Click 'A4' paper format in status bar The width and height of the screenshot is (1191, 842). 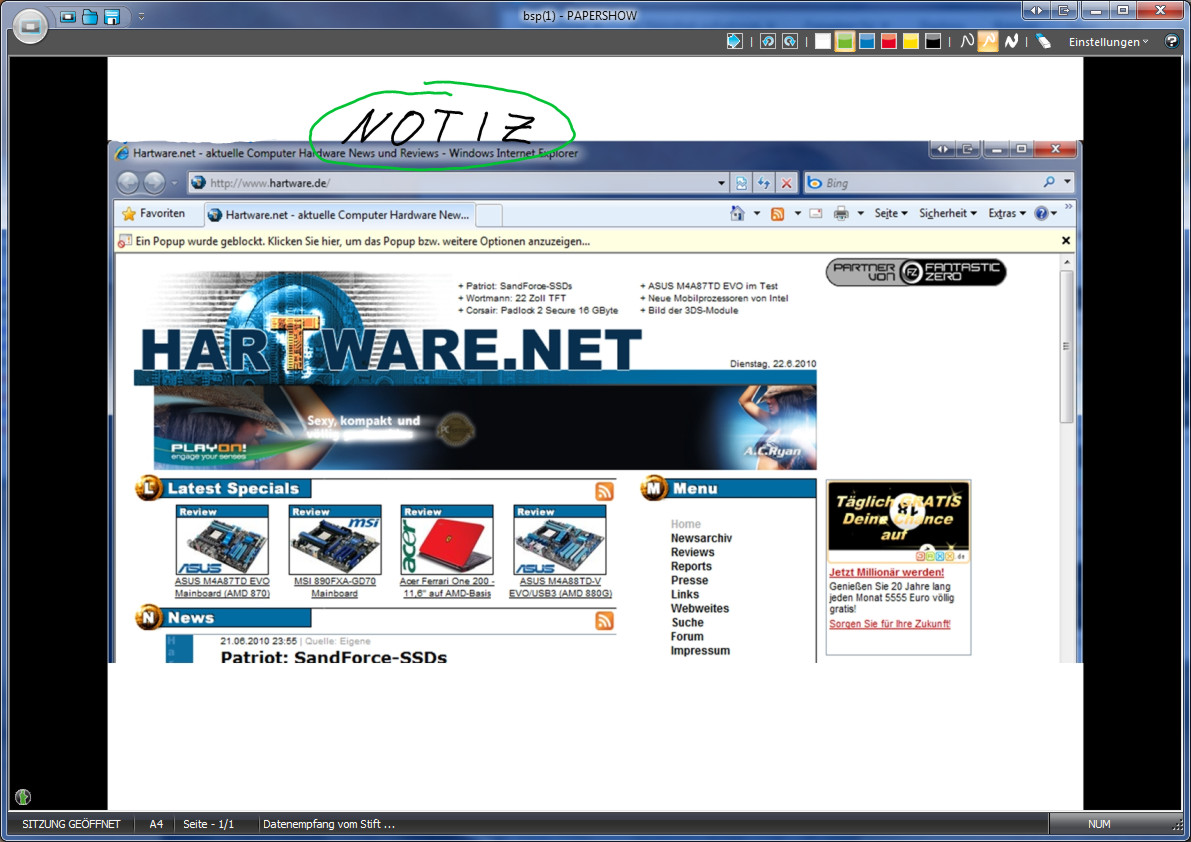tap(156, 824)
